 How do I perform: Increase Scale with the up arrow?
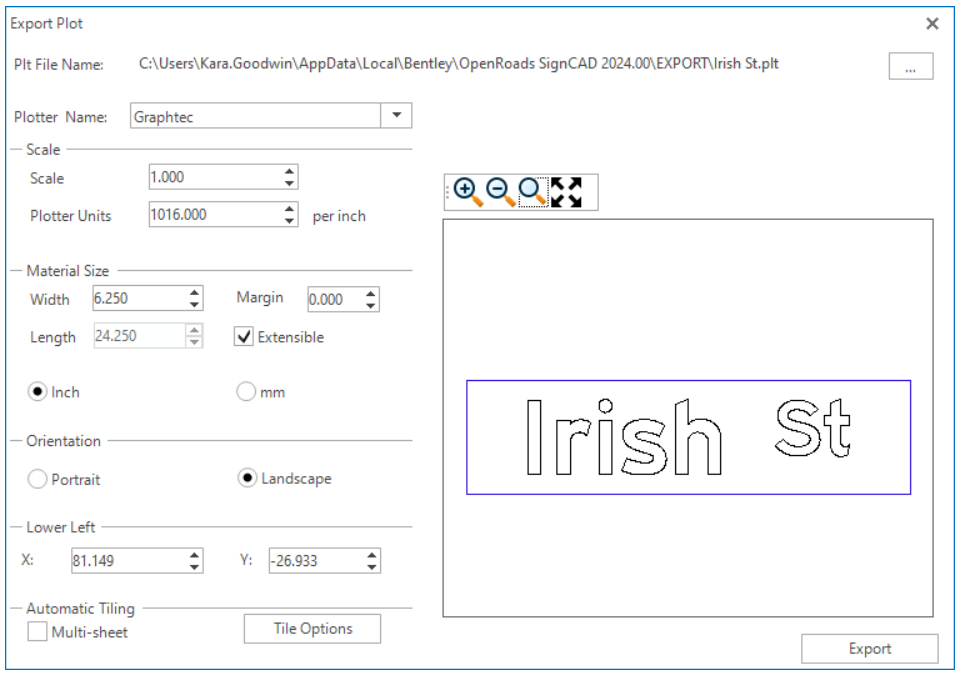[289, 171]
